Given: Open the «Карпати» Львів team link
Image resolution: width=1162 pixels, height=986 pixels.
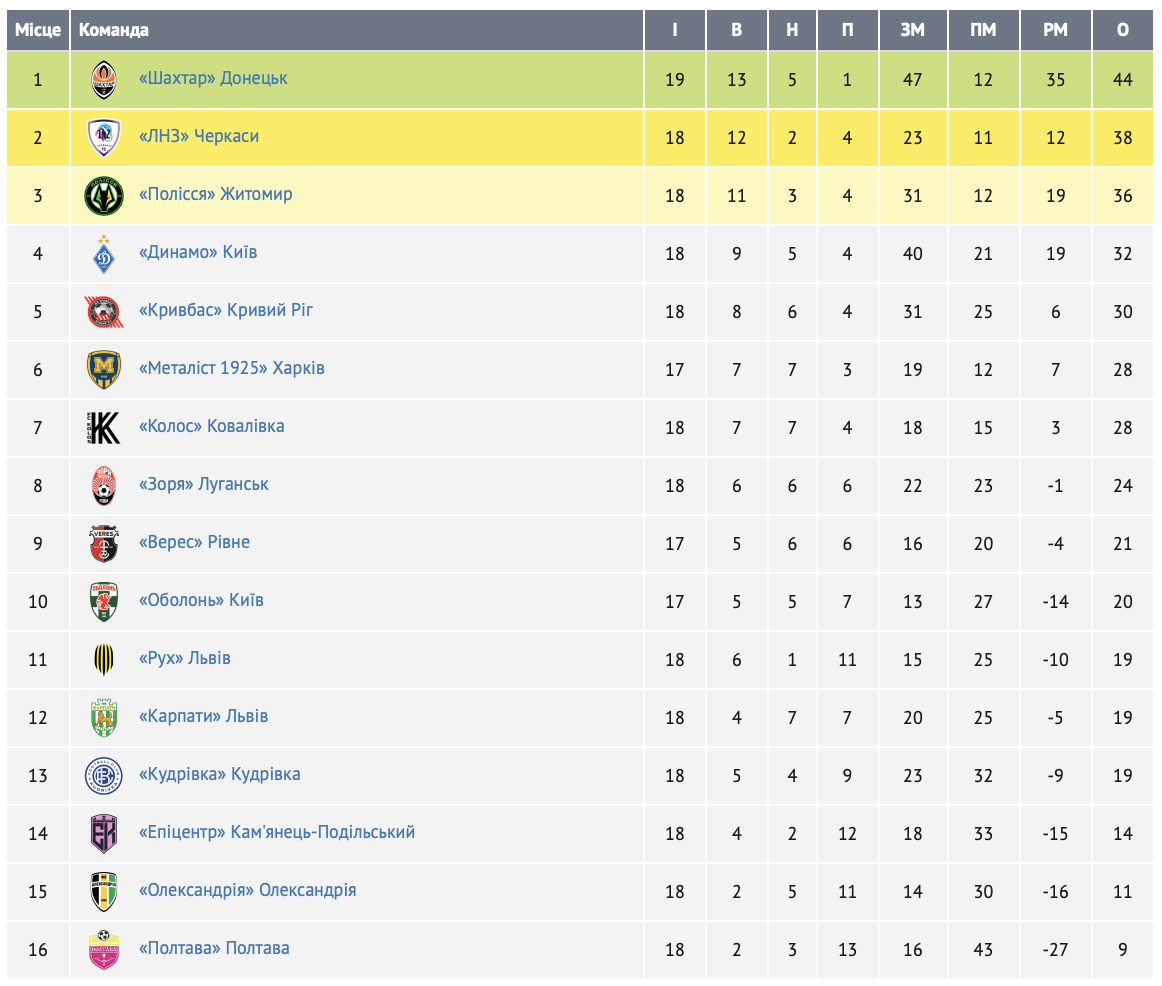Looking at the screenshot, I should tap(203, 716).
